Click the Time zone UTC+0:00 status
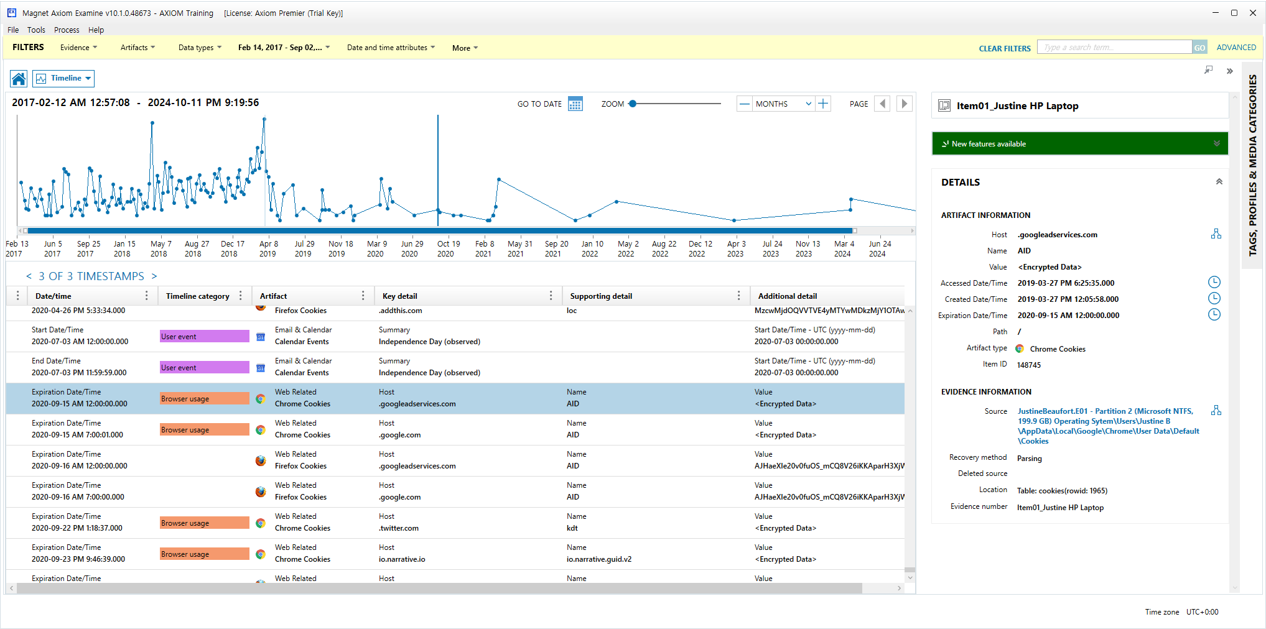This screenshot has height=629, width=1266. (1182, 612)
